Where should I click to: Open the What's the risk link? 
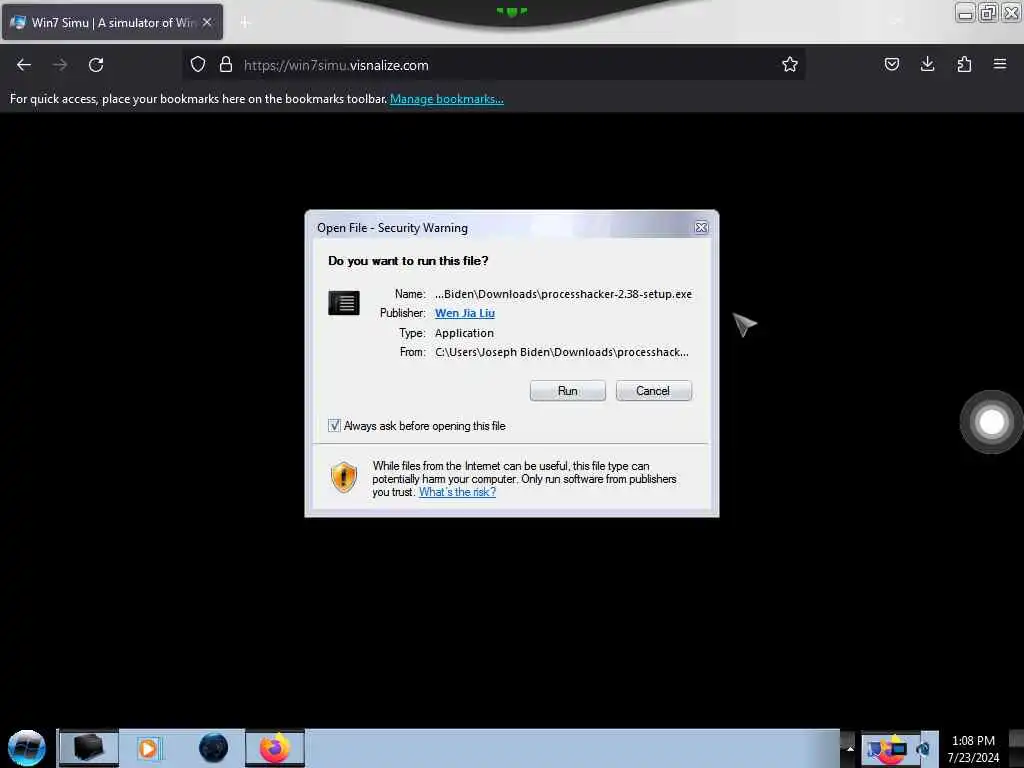tap(457, 492)
